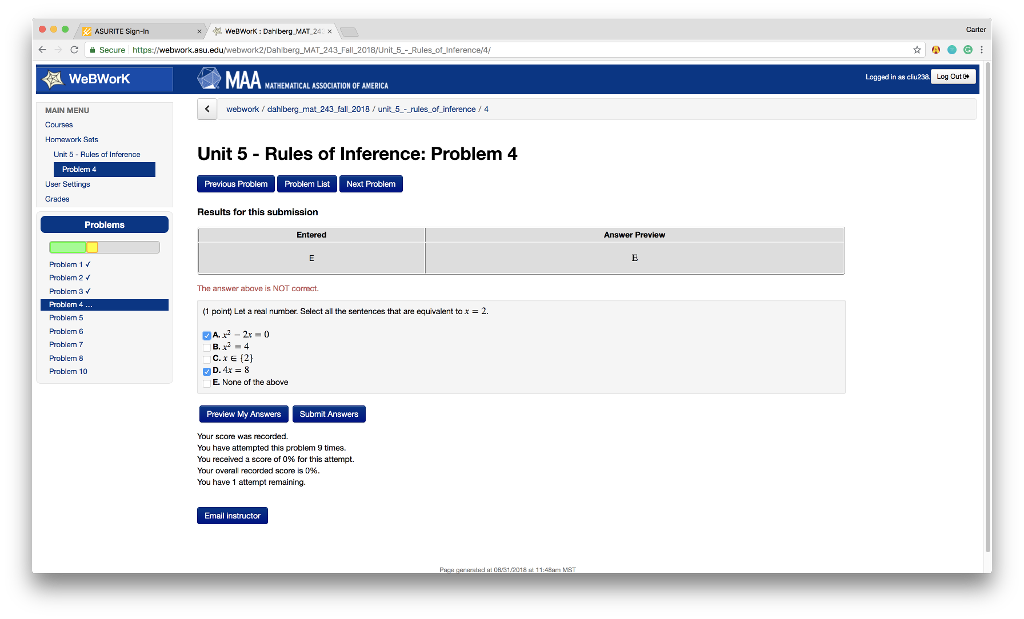Open the Chrome three-dot menu

tap(981, 50)
